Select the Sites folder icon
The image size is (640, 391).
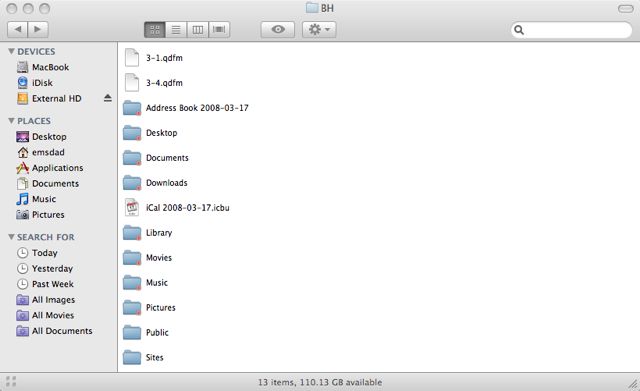132,357
